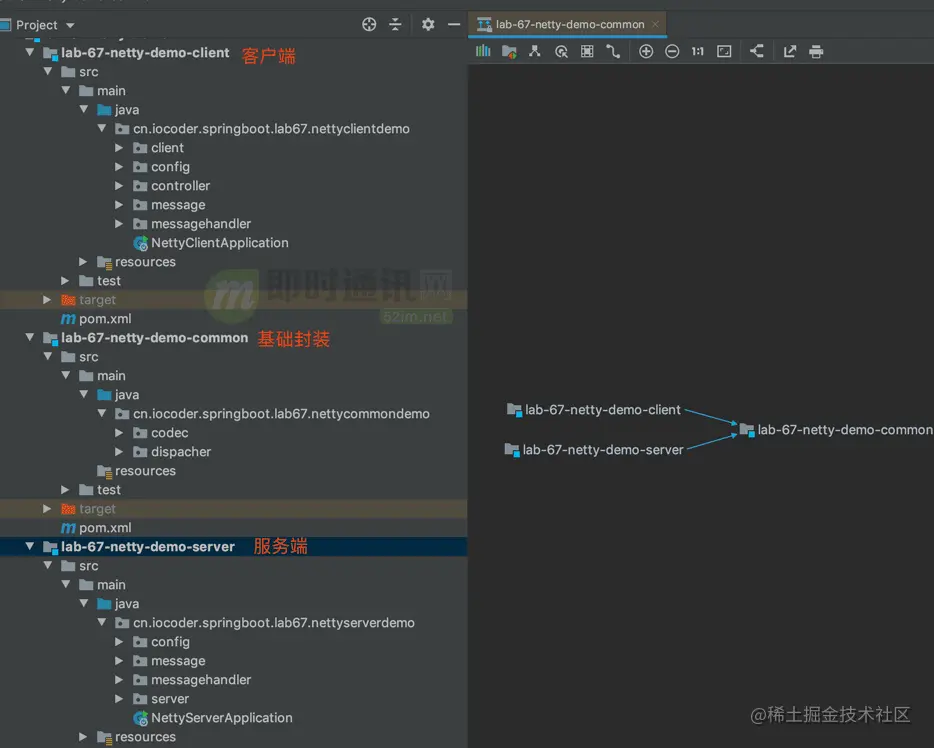
Task: Collapse lab-67-netty-demo-common module
Action: pos(30,338)
